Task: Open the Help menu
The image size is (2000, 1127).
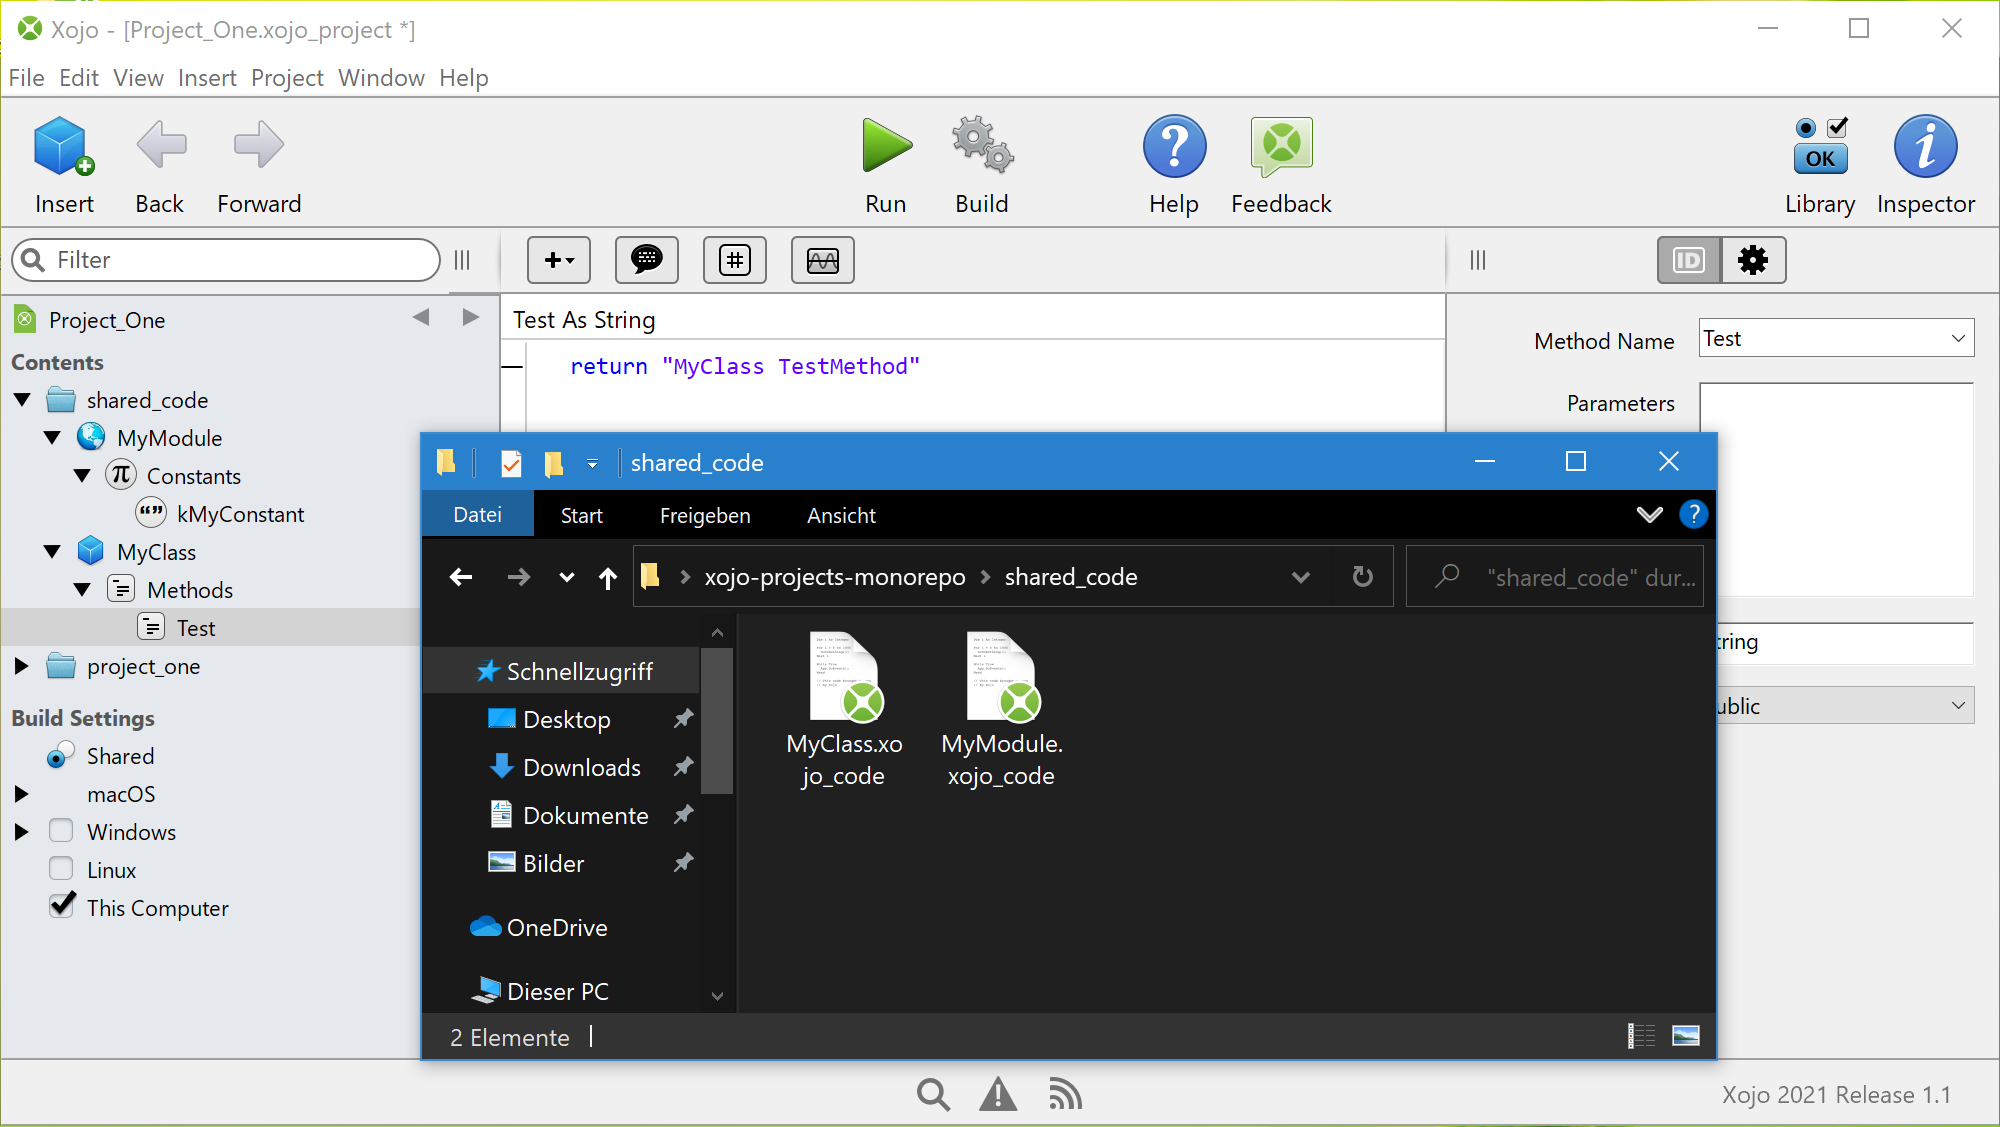Action: click(464, 78)
